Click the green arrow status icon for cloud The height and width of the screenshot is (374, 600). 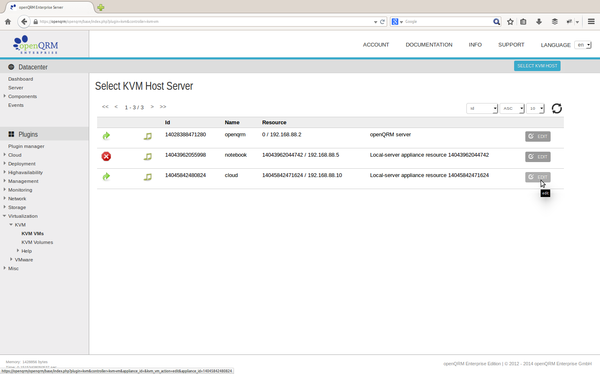[x=106, y=176]
